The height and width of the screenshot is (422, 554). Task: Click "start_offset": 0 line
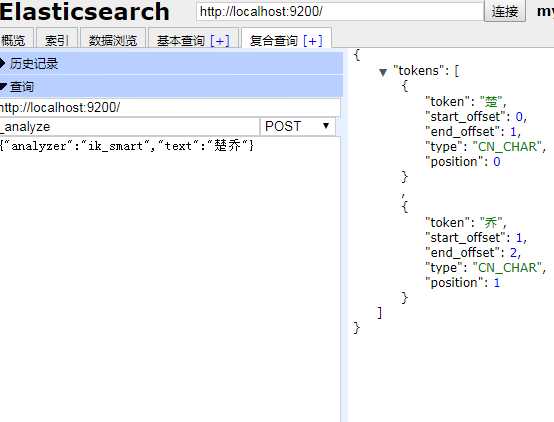pyautogui.click(x=476, y=117)
